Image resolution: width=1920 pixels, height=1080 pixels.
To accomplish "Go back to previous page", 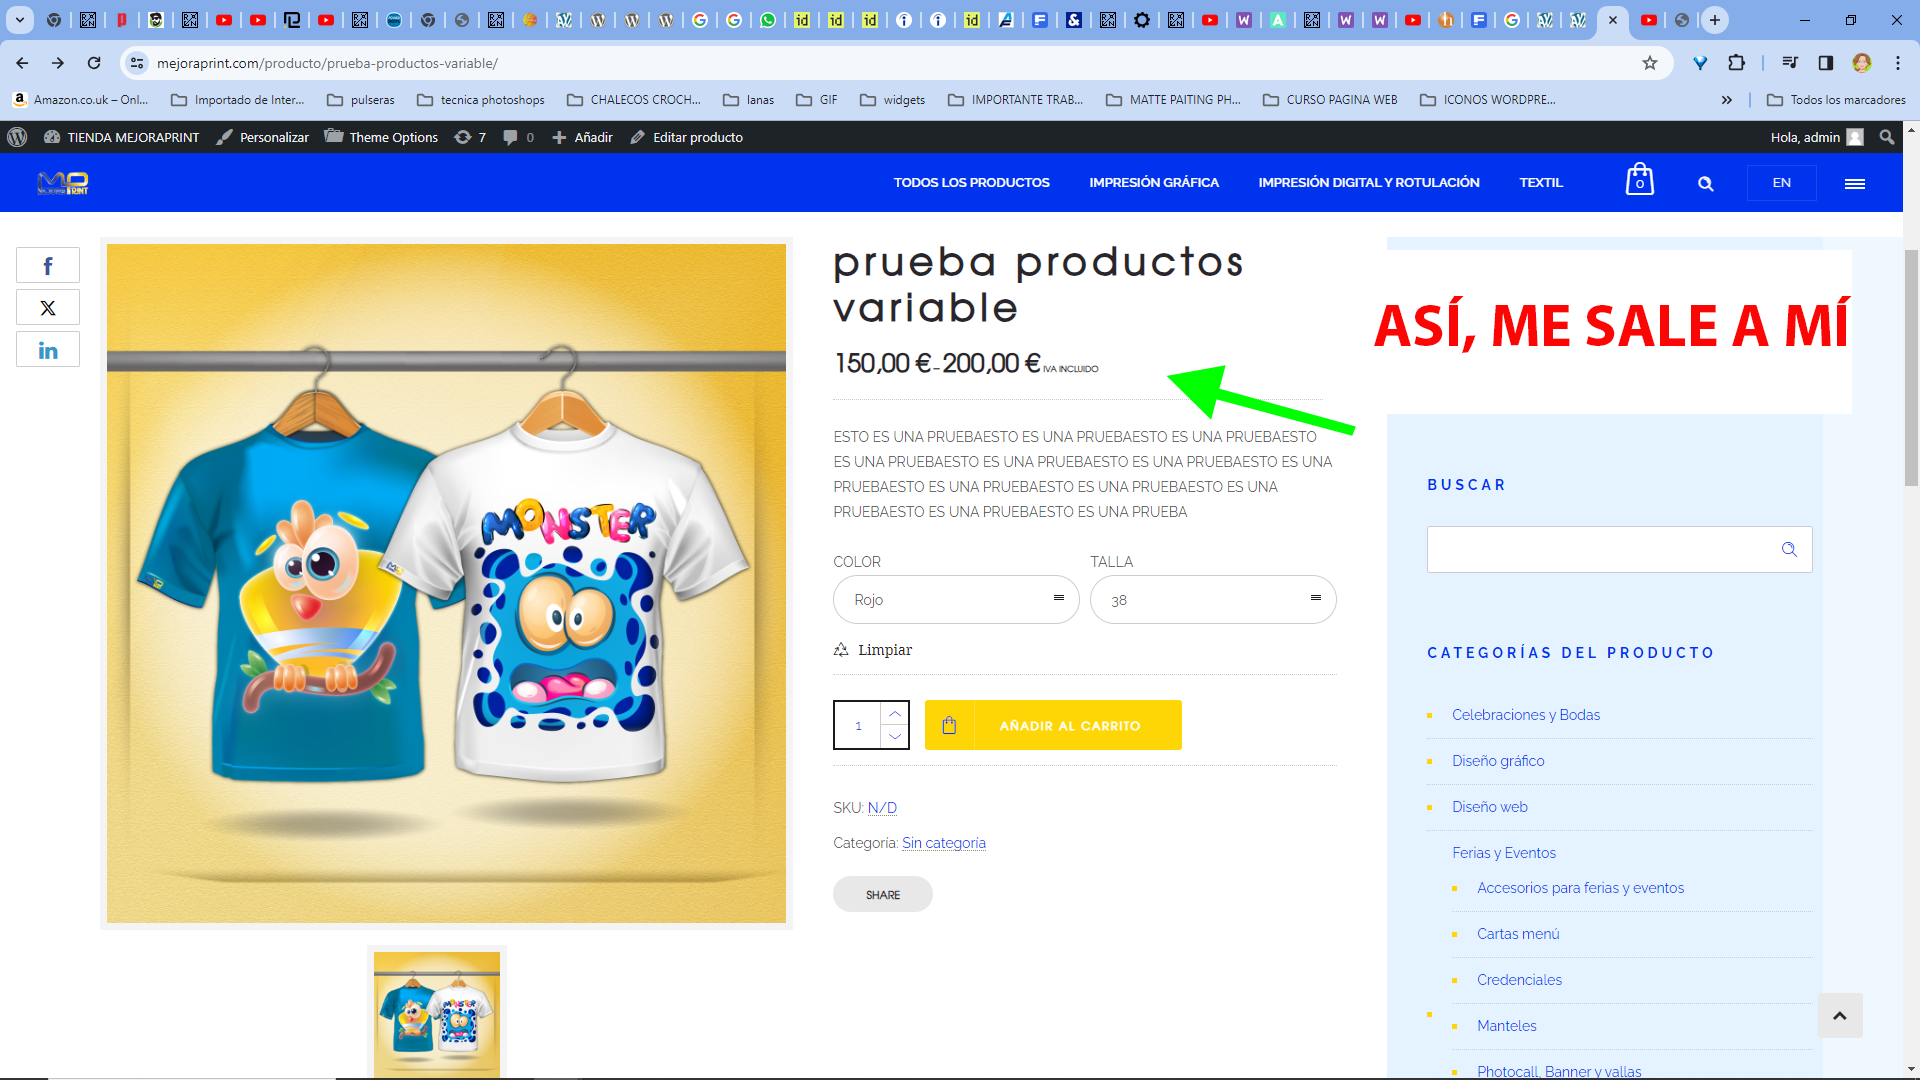I will pyautogui.click(x=22, y=63).
